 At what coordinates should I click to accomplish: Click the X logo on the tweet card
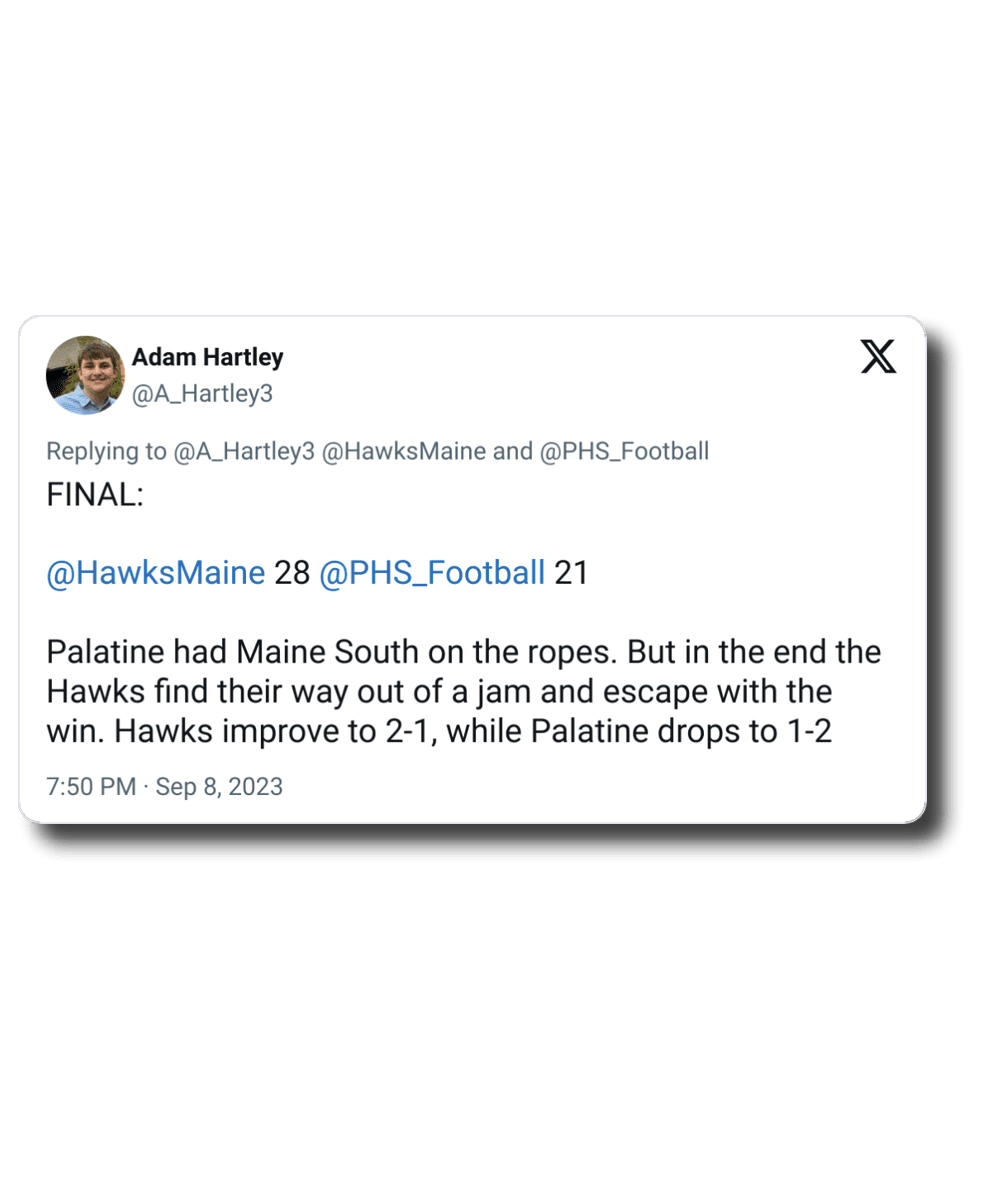coord(878,357)
